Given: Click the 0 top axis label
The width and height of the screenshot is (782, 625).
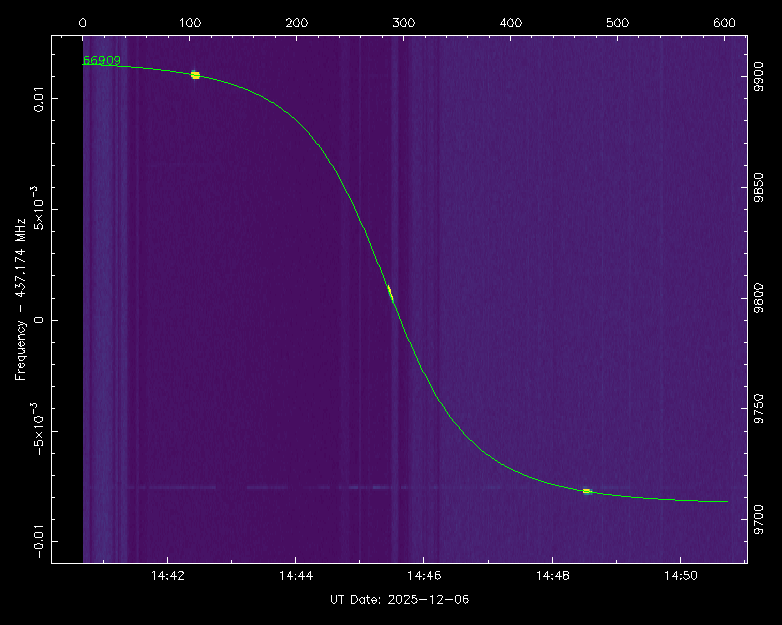Looking at the screenshot, I should tap(82, 22).
